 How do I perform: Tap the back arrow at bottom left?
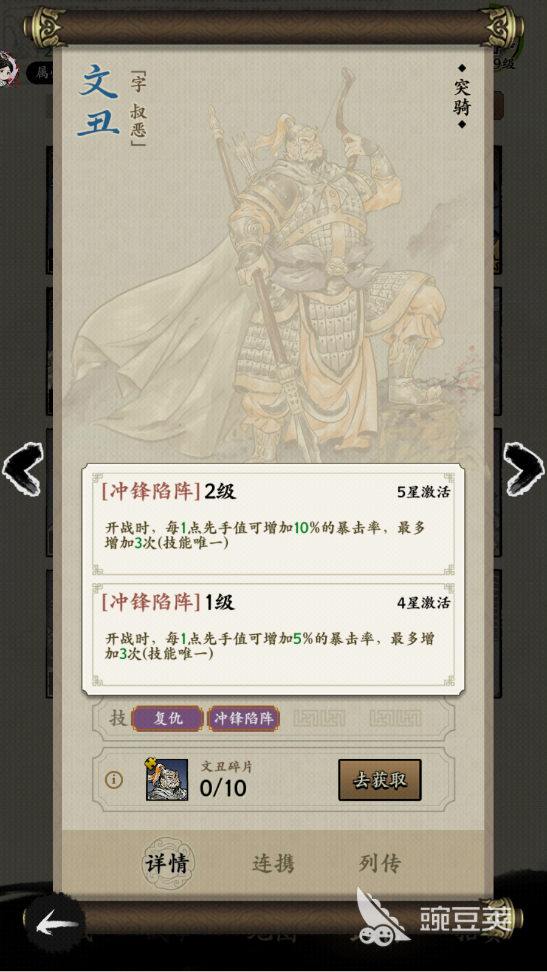point(56,926)
